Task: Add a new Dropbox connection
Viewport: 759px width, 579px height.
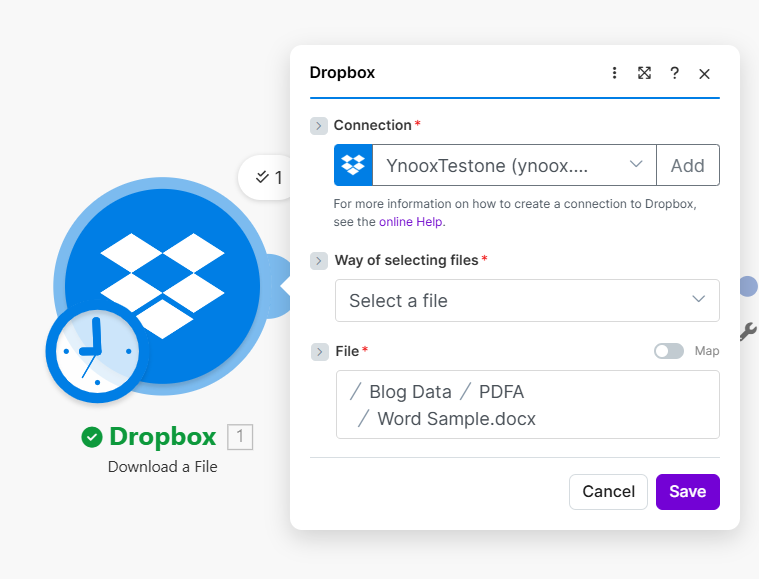Action: (688, 165)
